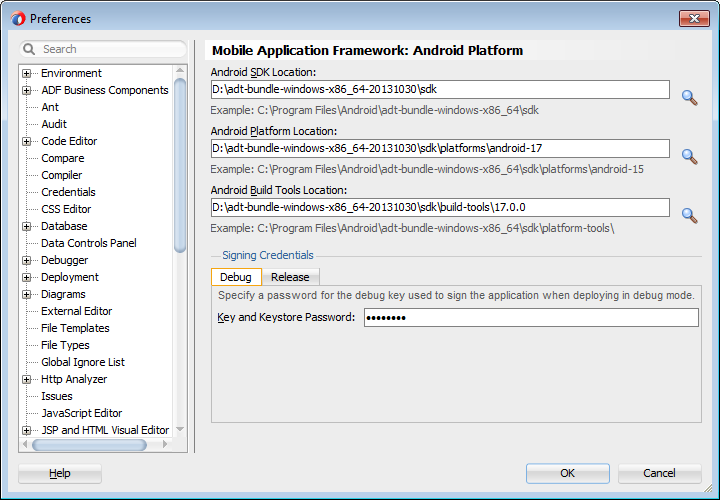Click scroll-down arrow of category tree

point(180,430)
